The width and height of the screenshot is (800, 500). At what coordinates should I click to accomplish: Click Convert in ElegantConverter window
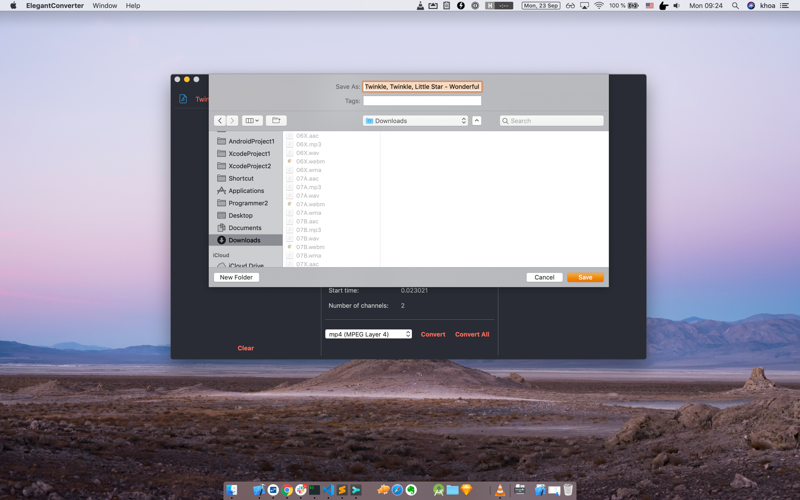point(433,334)
